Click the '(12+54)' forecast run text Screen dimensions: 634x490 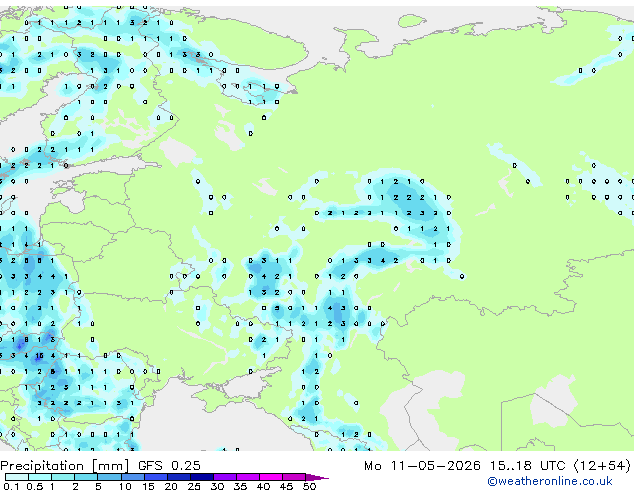pos(602,466)
